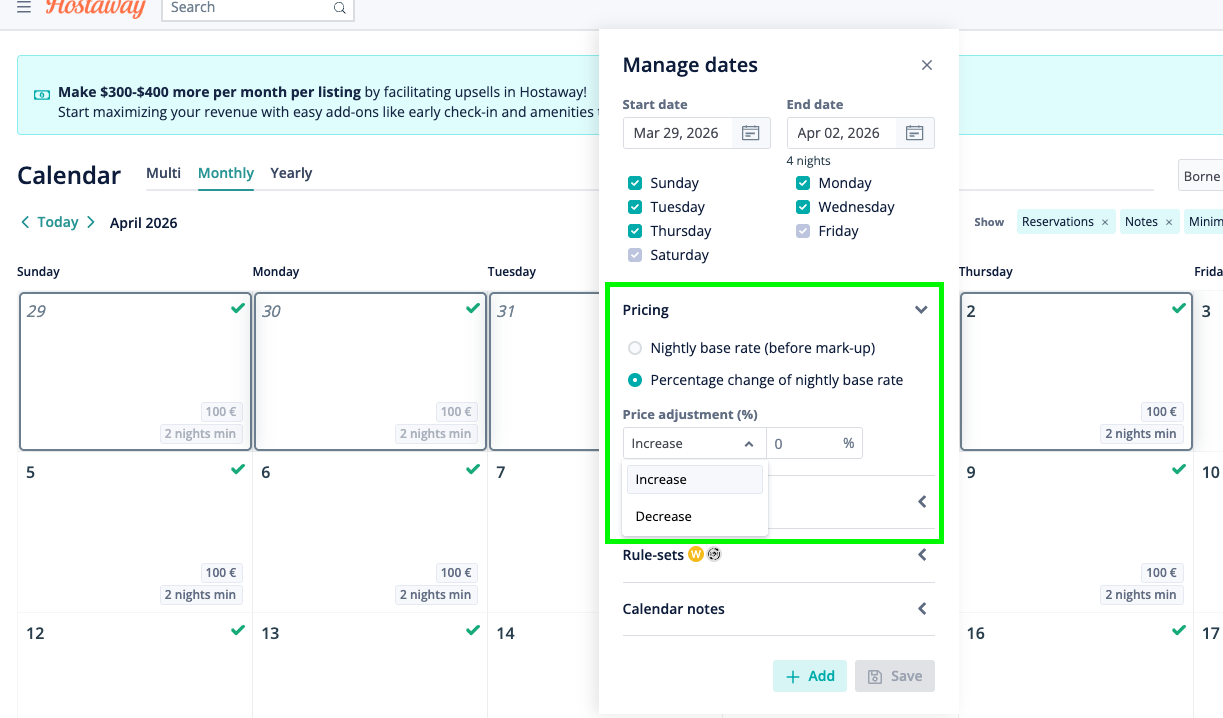Click the price adjustment percent field
1223x718 pixels.
coord(802,443)
